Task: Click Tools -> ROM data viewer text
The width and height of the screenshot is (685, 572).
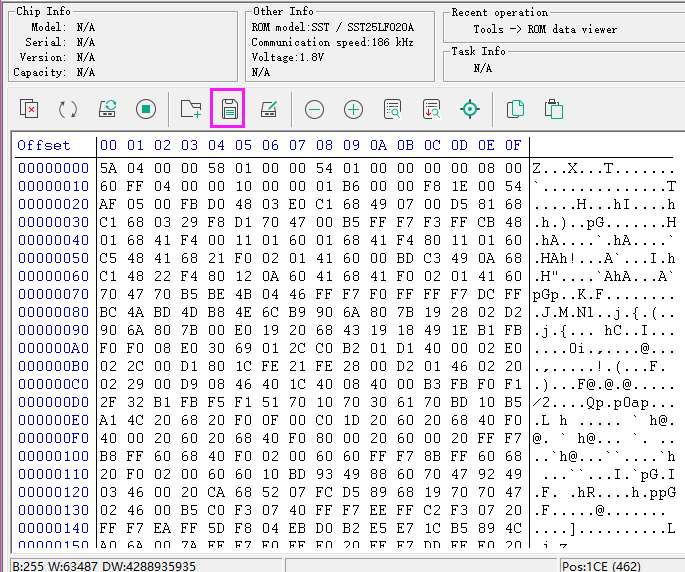Action: coord(545,29)
